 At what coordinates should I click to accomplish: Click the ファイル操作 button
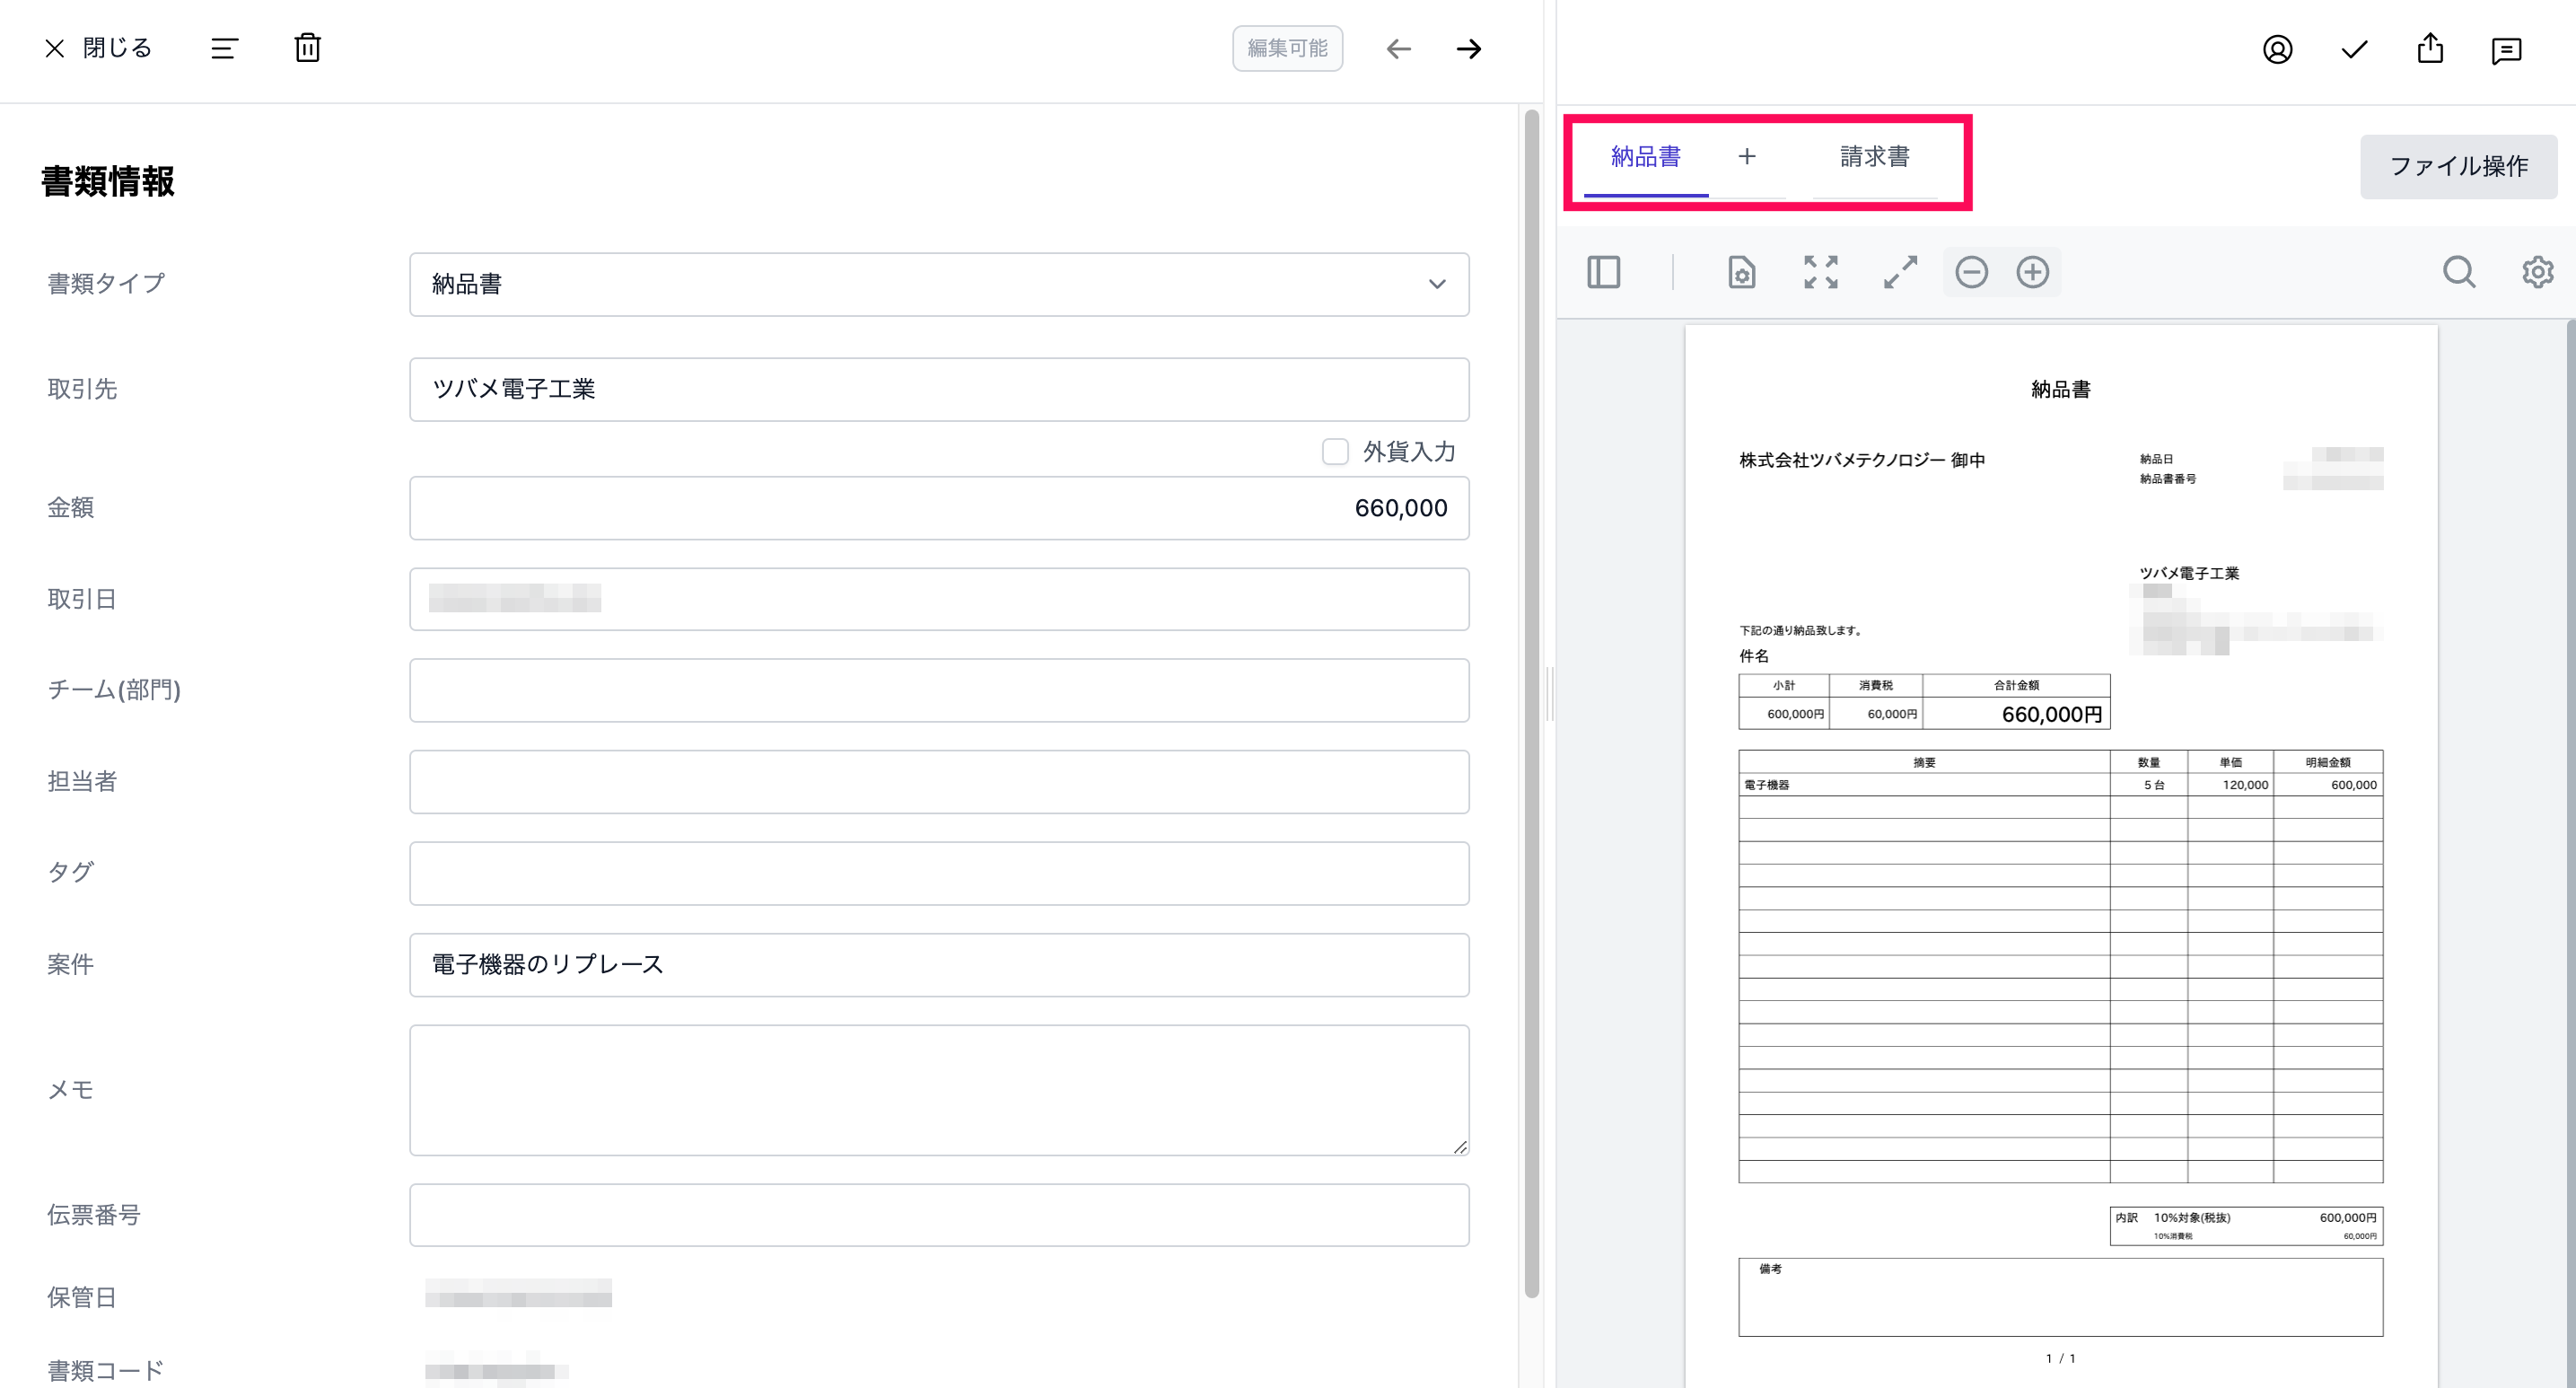pos(2458,166)
